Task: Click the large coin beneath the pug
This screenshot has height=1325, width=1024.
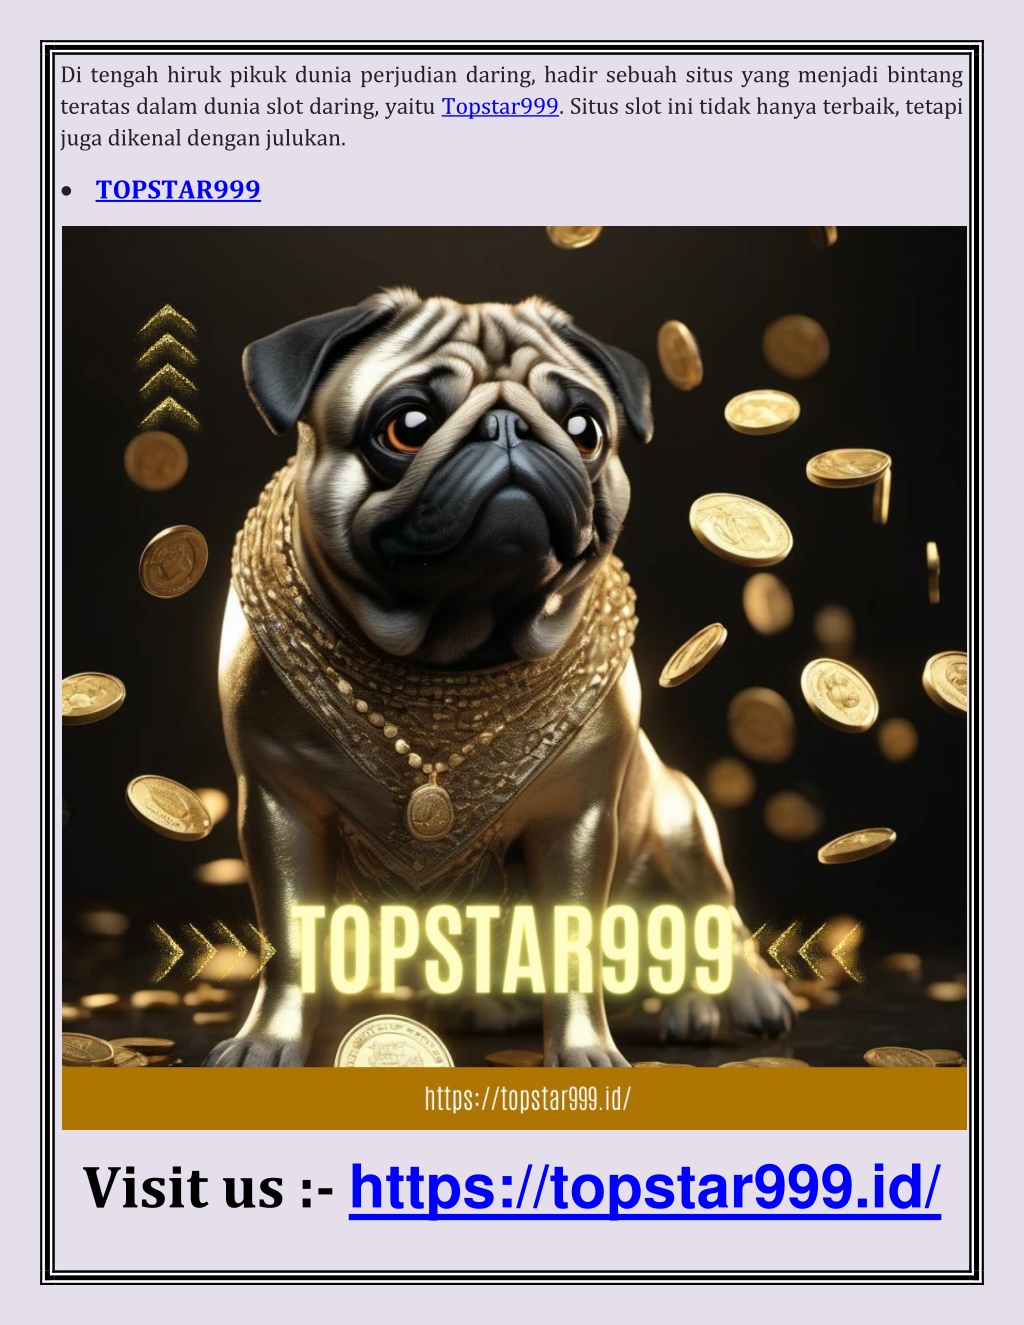Action: coord(395,1042)
